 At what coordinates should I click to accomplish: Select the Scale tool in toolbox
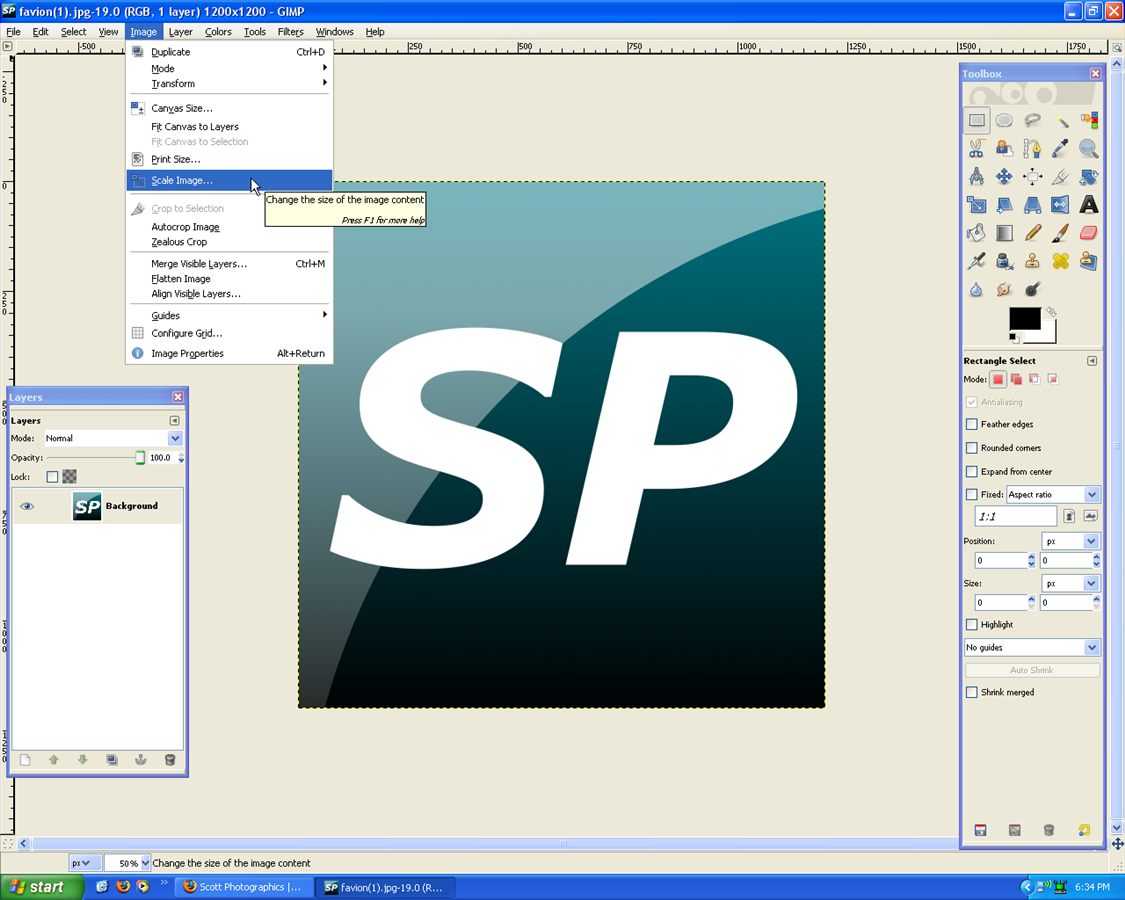click(976, 205)
